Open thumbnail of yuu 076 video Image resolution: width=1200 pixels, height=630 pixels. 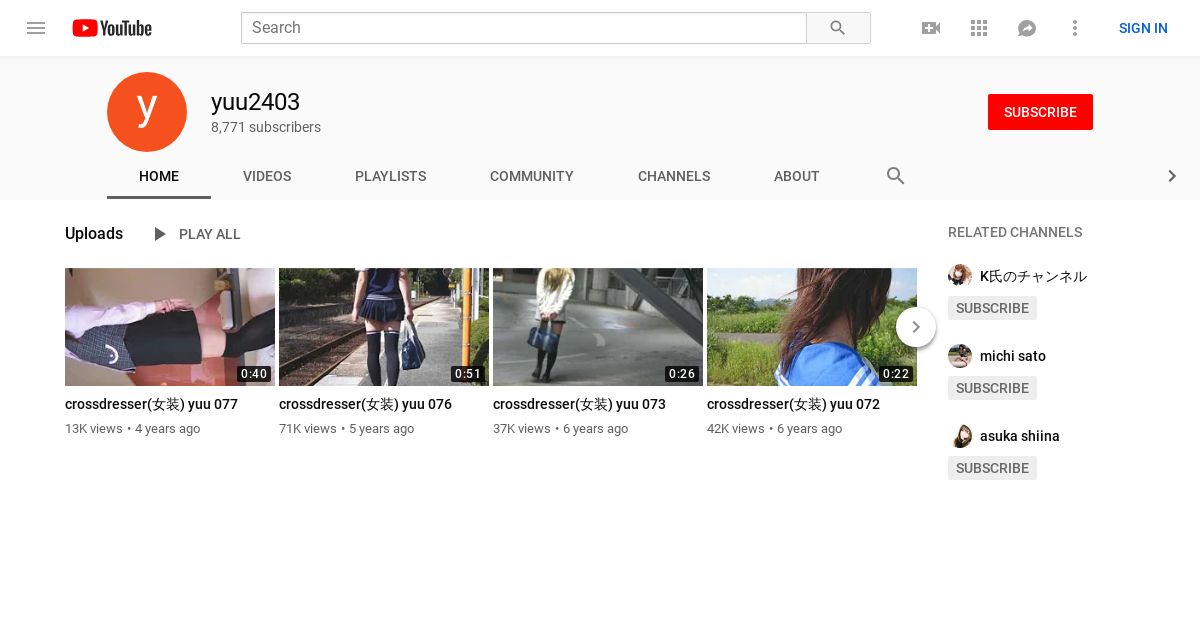(x=384, y=327)
